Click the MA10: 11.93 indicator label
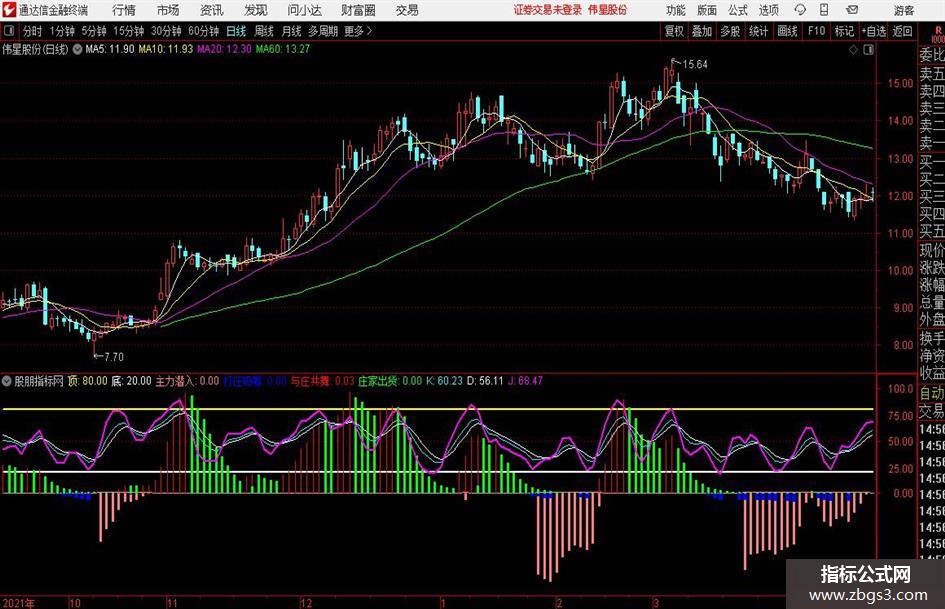 (x=166, y=49)
